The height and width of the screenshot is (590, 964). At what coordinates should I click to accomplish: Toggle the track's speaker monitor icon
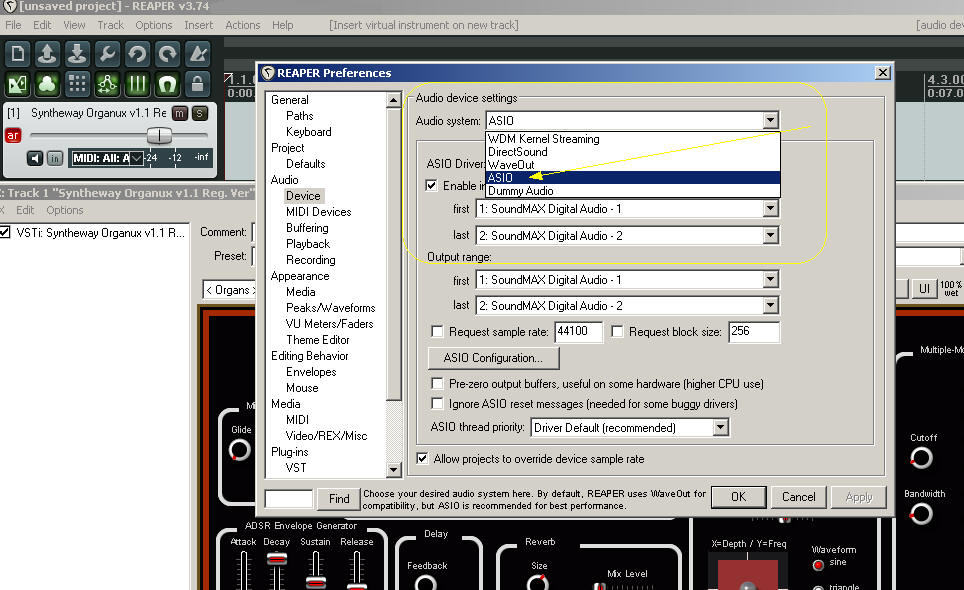(35, 159)
